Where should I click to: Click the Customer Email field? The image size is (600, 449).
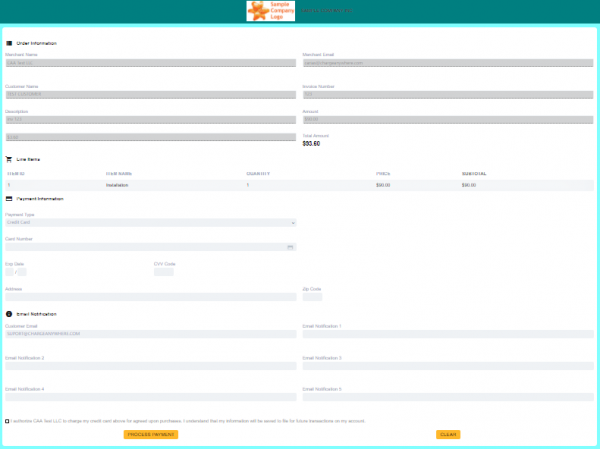coord(151,334)
